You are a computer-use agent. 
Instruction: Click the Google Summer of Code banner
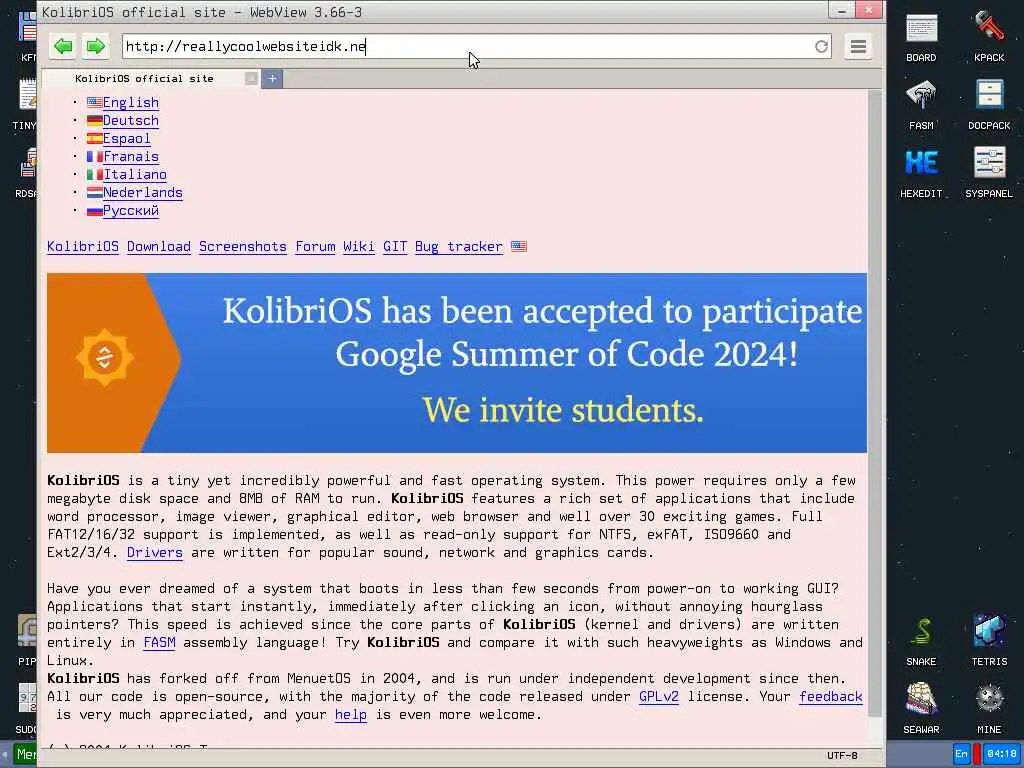pos(457,363)
